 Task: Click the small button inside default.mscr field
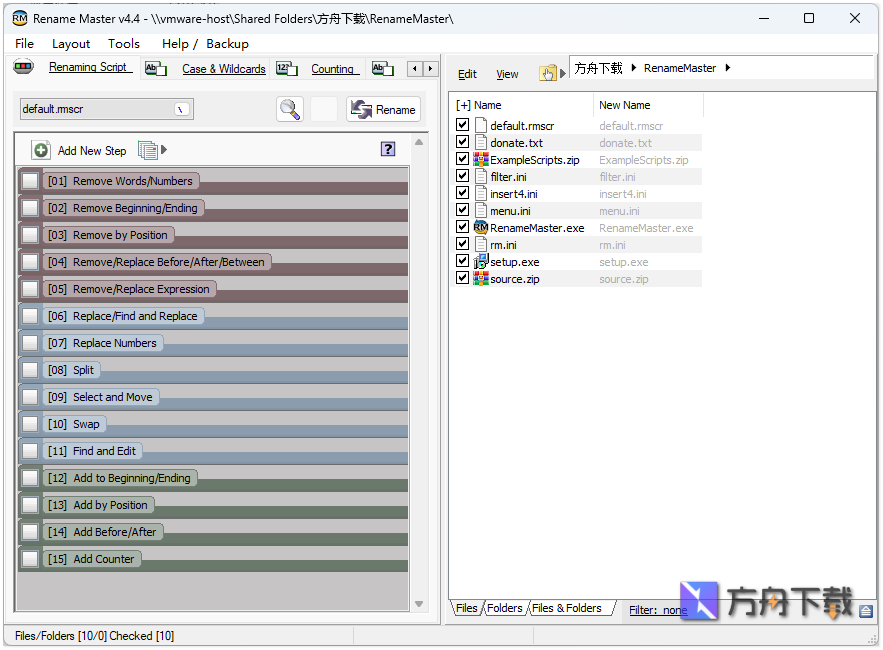pyautogui.click(x=181, y=109)
